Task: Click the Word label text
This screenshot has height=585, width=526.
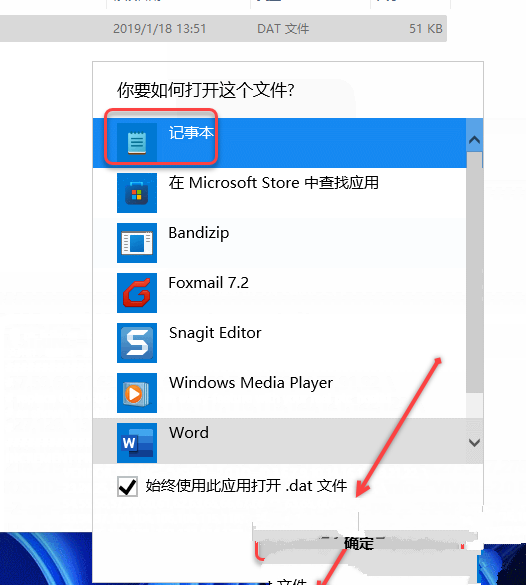Action: pyautogui.click(x=189, y=433)
